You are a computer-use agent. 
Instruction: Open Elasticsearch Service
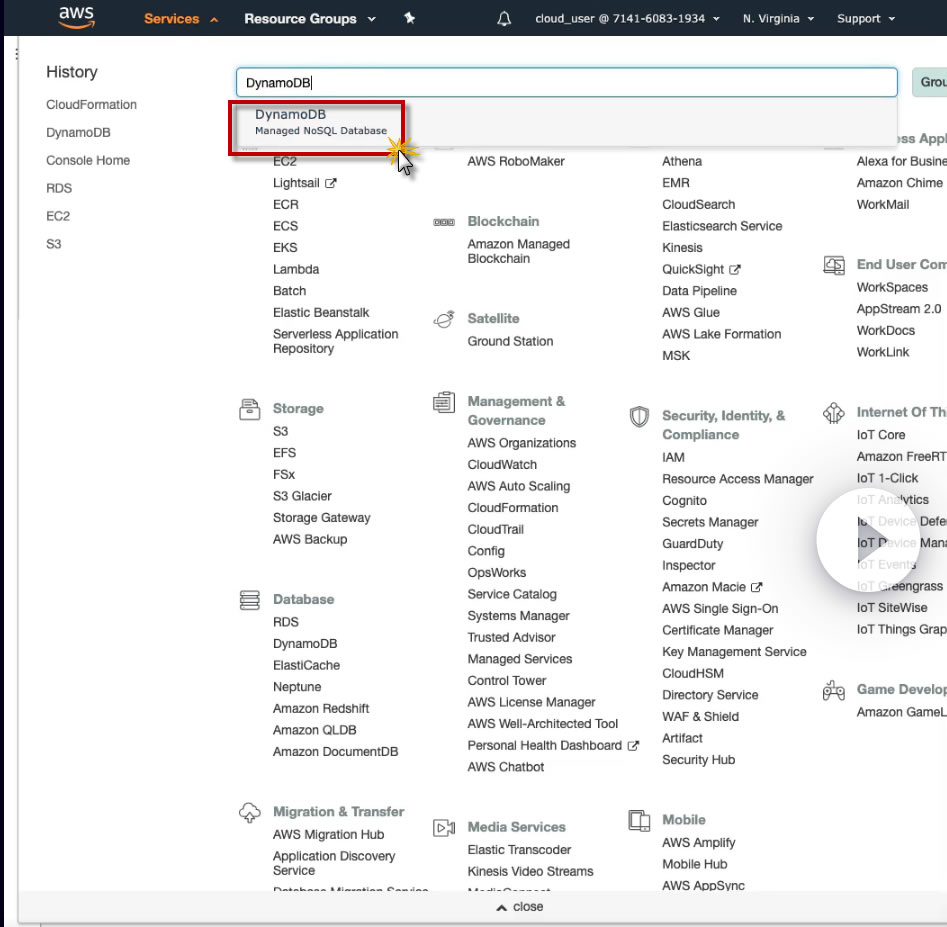click(x=722, y=226)
